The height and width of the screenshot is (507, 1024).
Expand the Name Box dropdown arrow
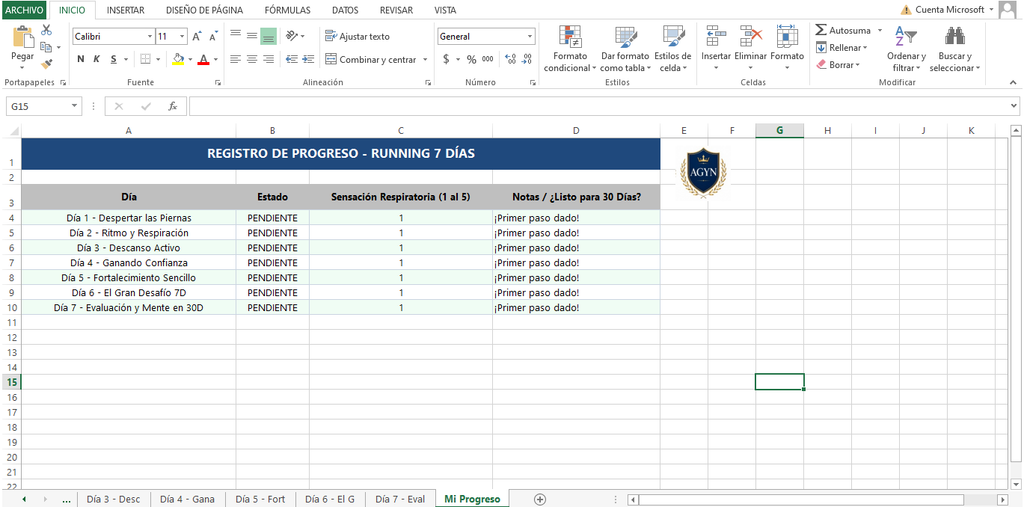coord(74,106)
